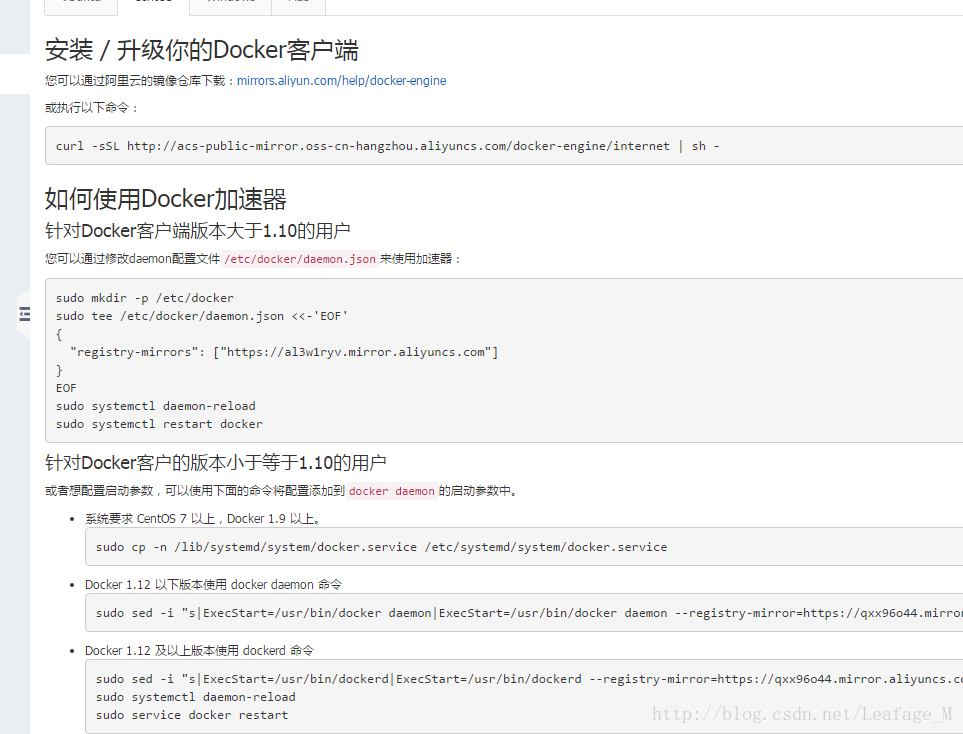Open the mirrors.aliyun.com/help/docker-engine link
963x734 pixels.
(341, 80)
